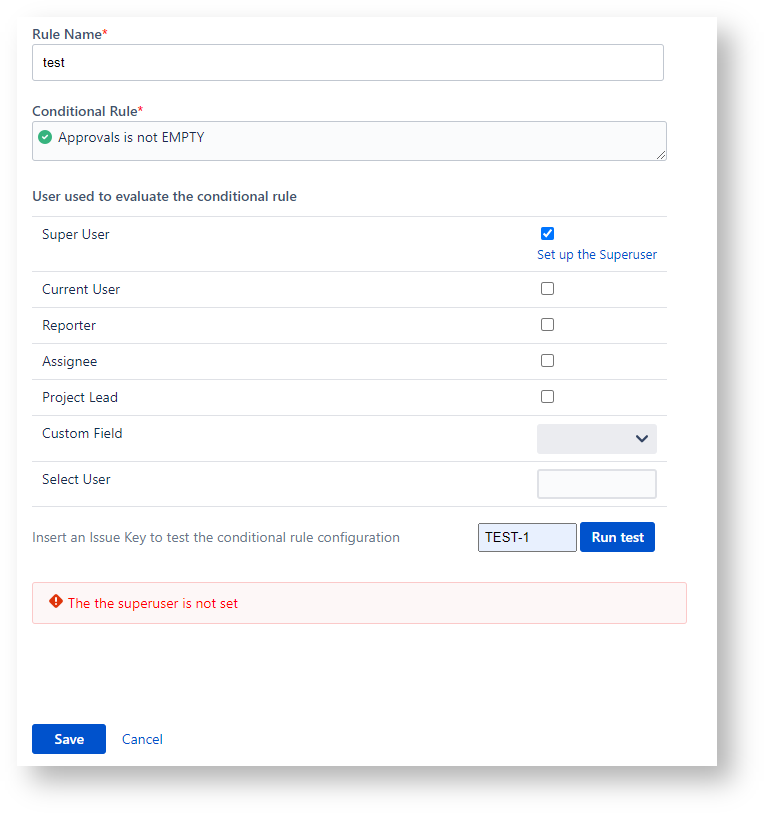Open the Set up the Superuser link
Image resolution: width=765 pixels, height=814 pixels.
pos(597,255)
